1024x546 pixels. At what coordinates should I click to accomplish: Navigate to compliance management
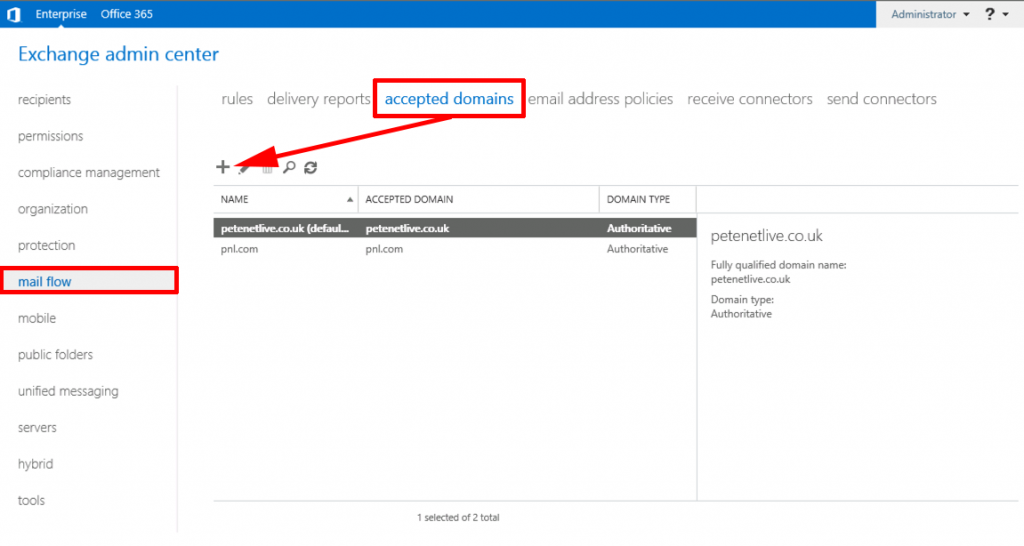tap(88, 173)
